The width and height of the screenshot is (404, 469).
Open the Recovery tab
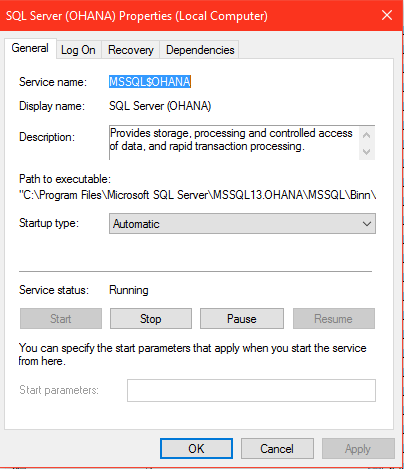[x=131, y=50]
